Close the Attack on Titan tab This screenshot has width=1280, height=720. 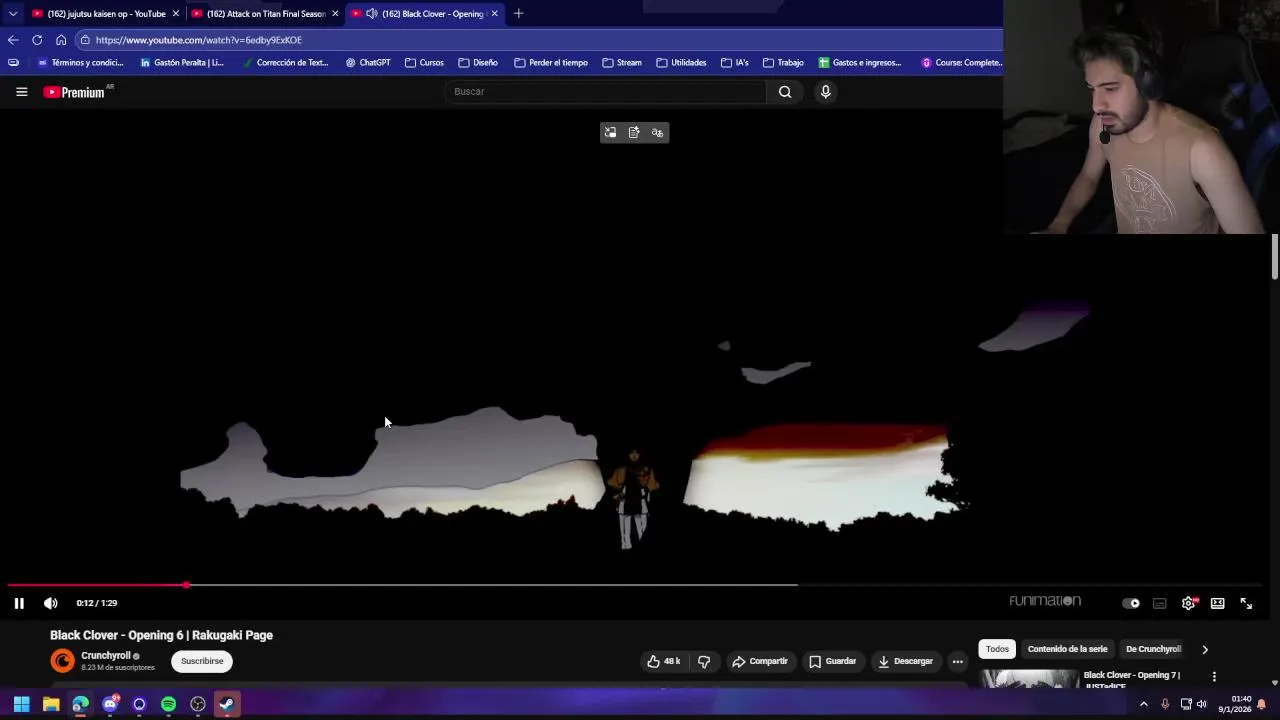335,14
